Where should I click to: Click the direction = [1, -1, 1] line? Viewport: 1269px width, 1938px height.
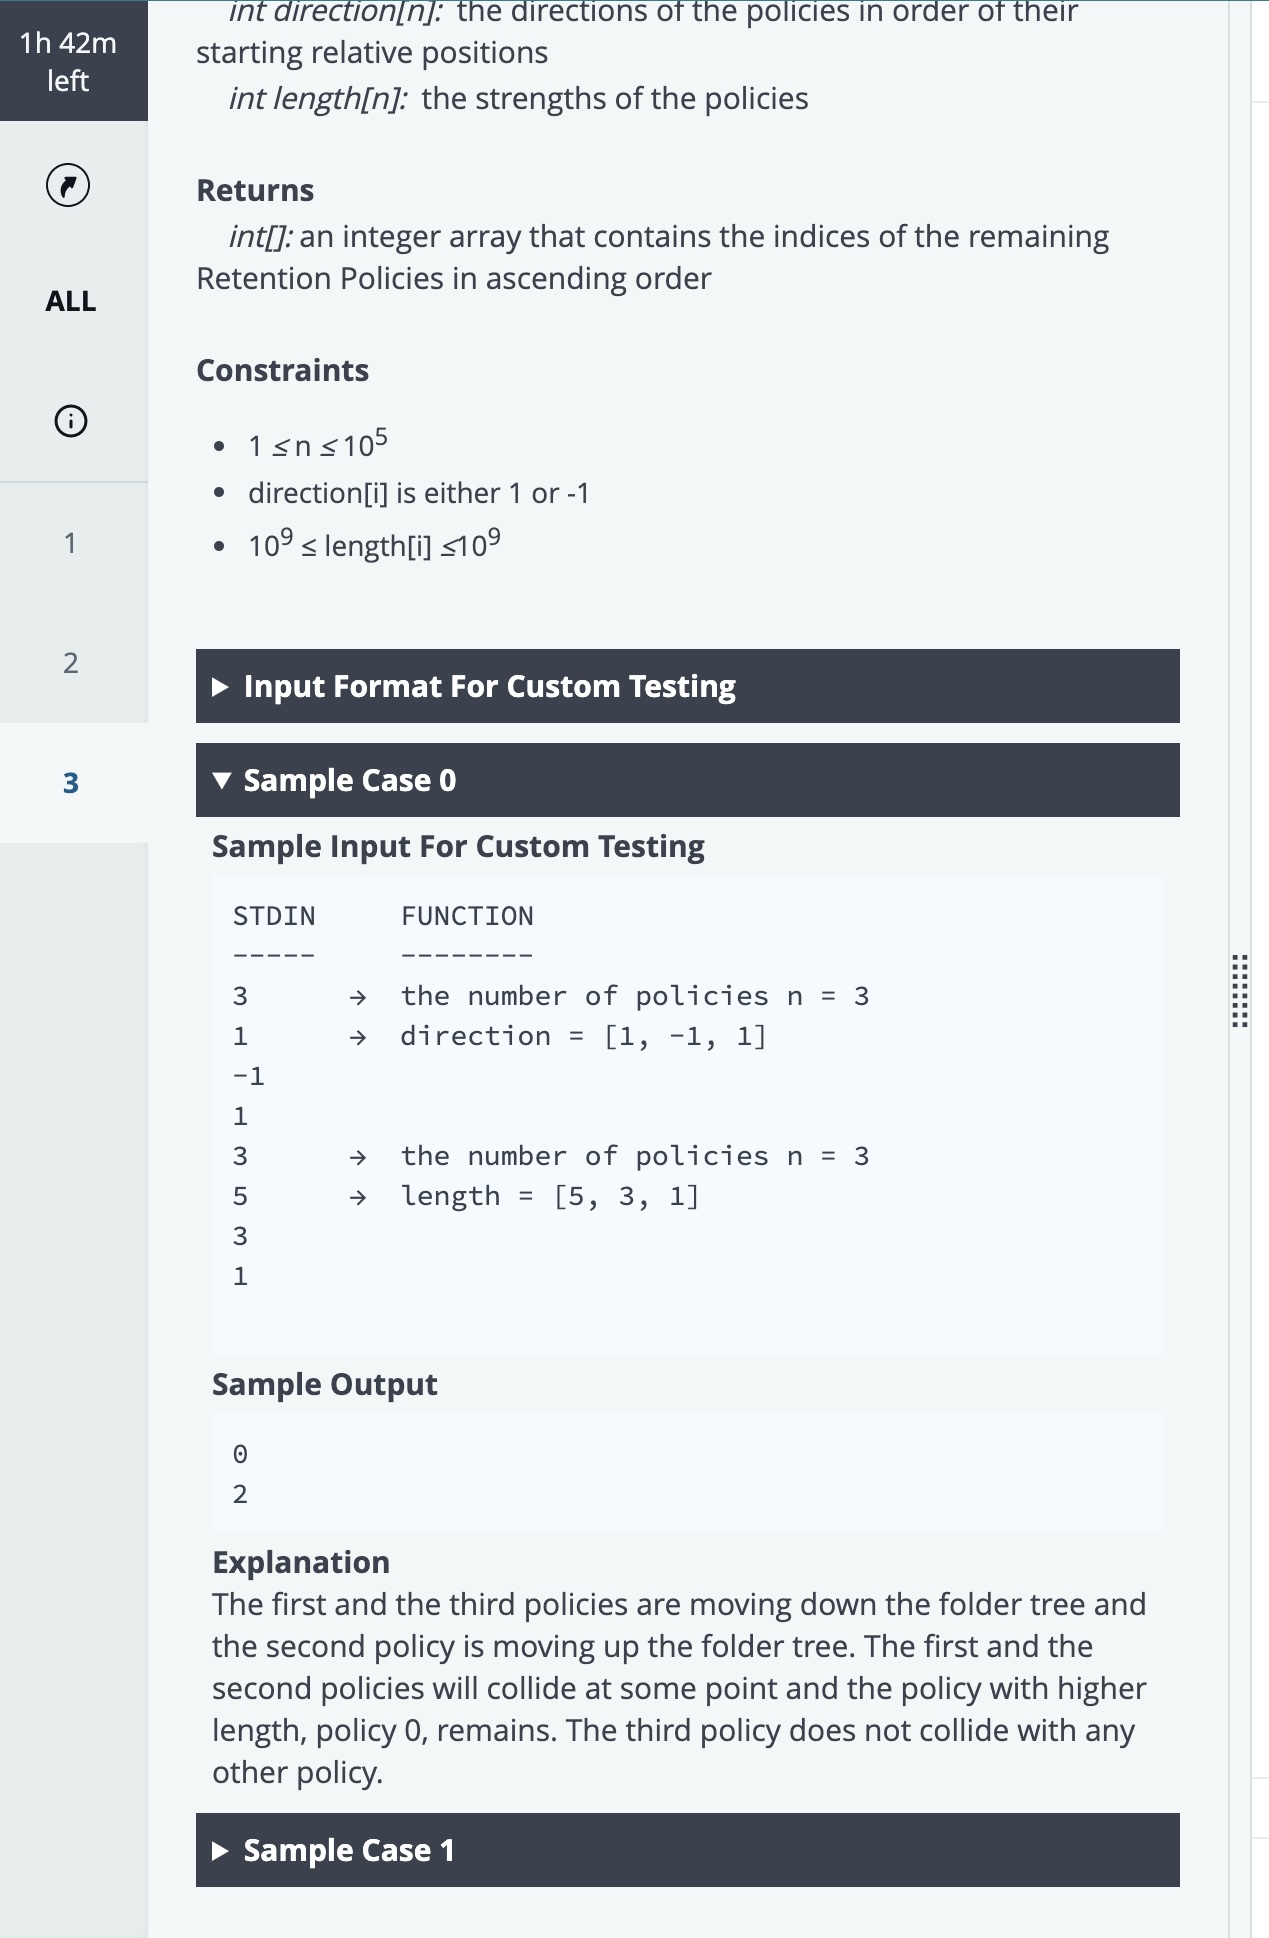click(x=583, y=1036)
